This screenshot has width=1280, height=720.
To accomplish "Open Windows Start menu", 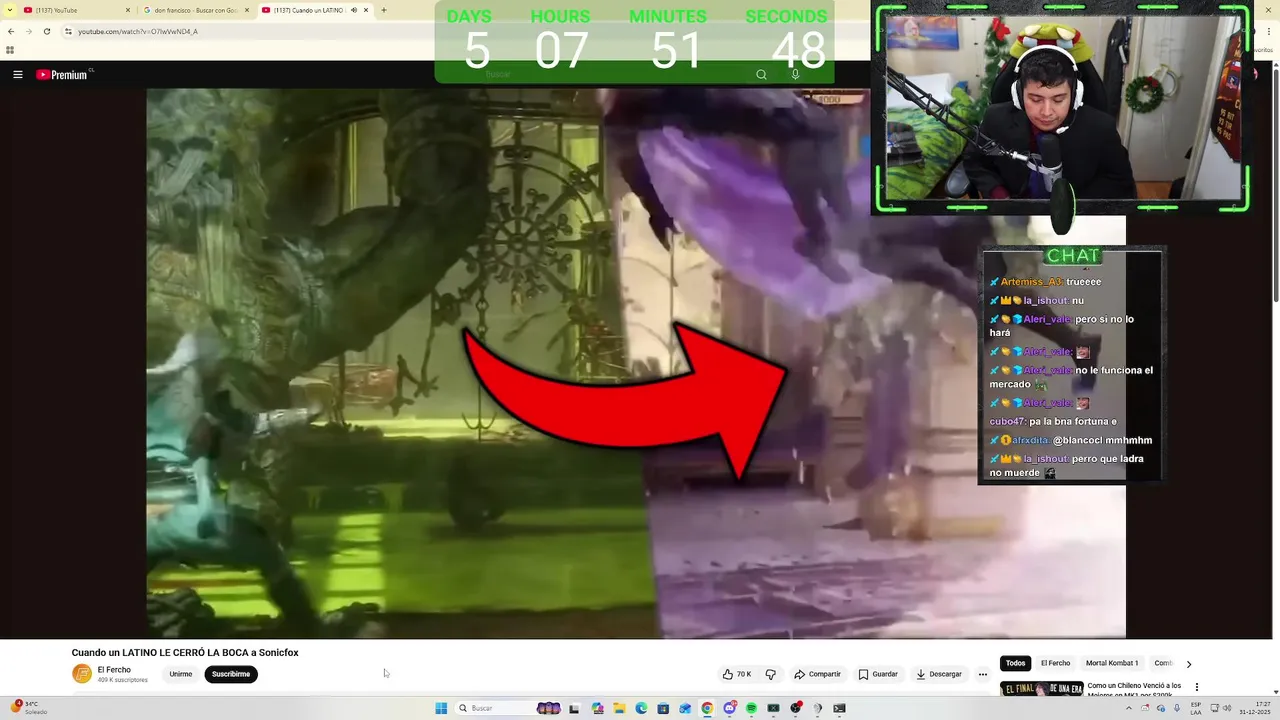I will [x=441, y=708].
